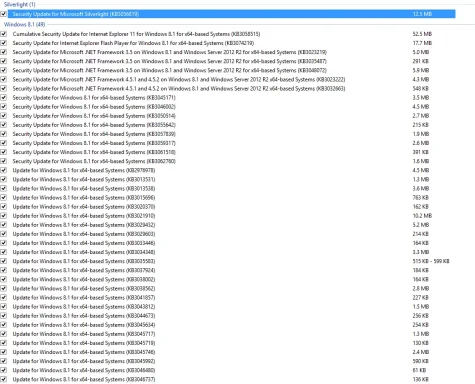The height and width of the screenshot is (384, 475).
Task: Toggle checkbox for Security Update KB3062760
Action: pyautogui.click(x=4, y=161)
